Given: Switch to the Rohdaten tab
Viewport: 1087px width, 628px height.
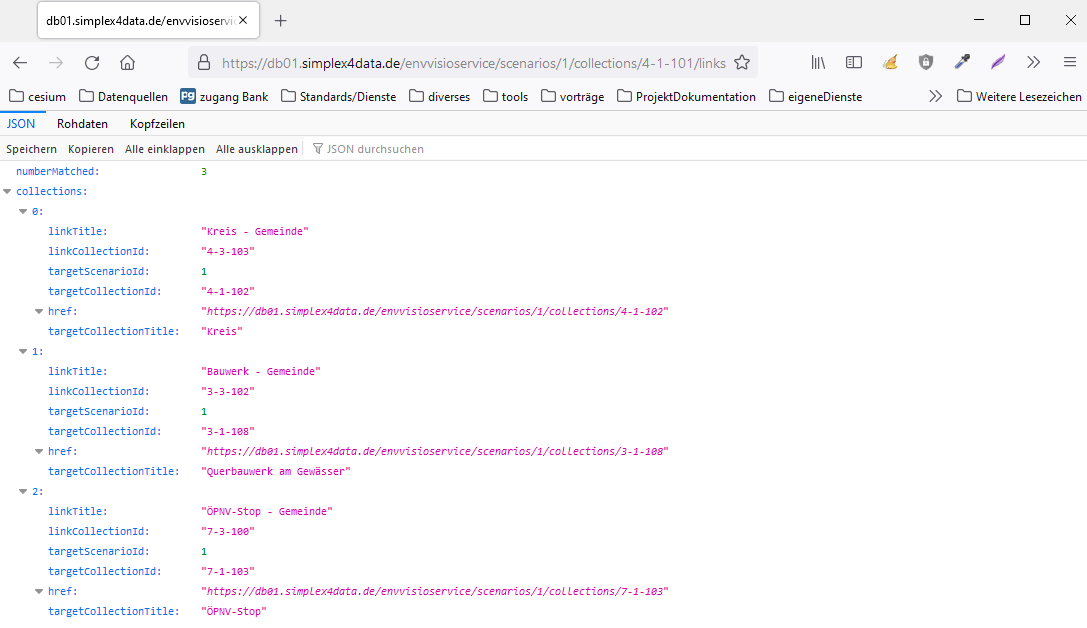Looking at the screenshot, I should (x=82, y=124).
